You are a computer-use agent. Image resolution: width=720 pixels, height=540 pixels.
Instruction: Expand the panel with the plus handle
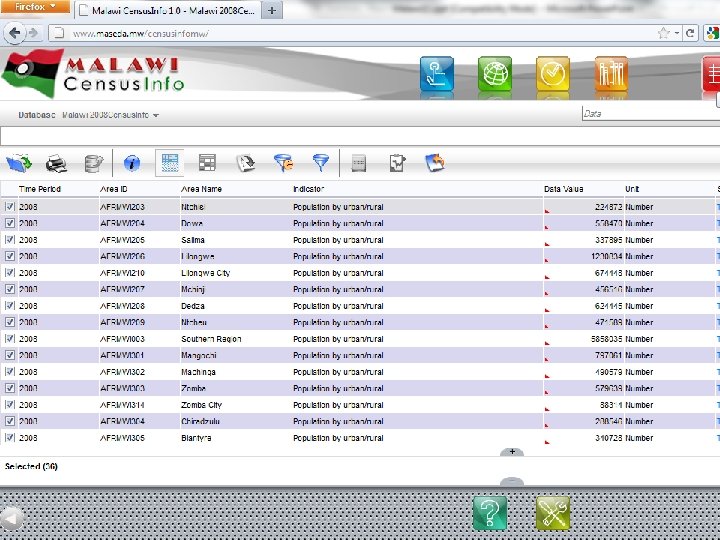click(512, 452)
